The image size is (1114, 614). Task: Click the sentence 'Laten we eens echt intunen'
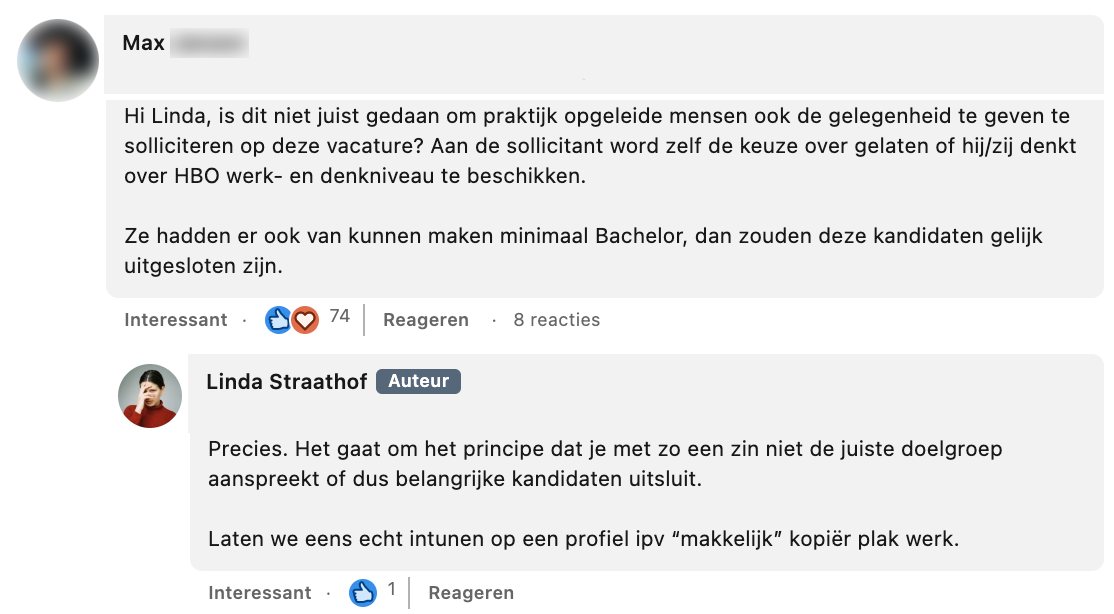coord(583,539)
